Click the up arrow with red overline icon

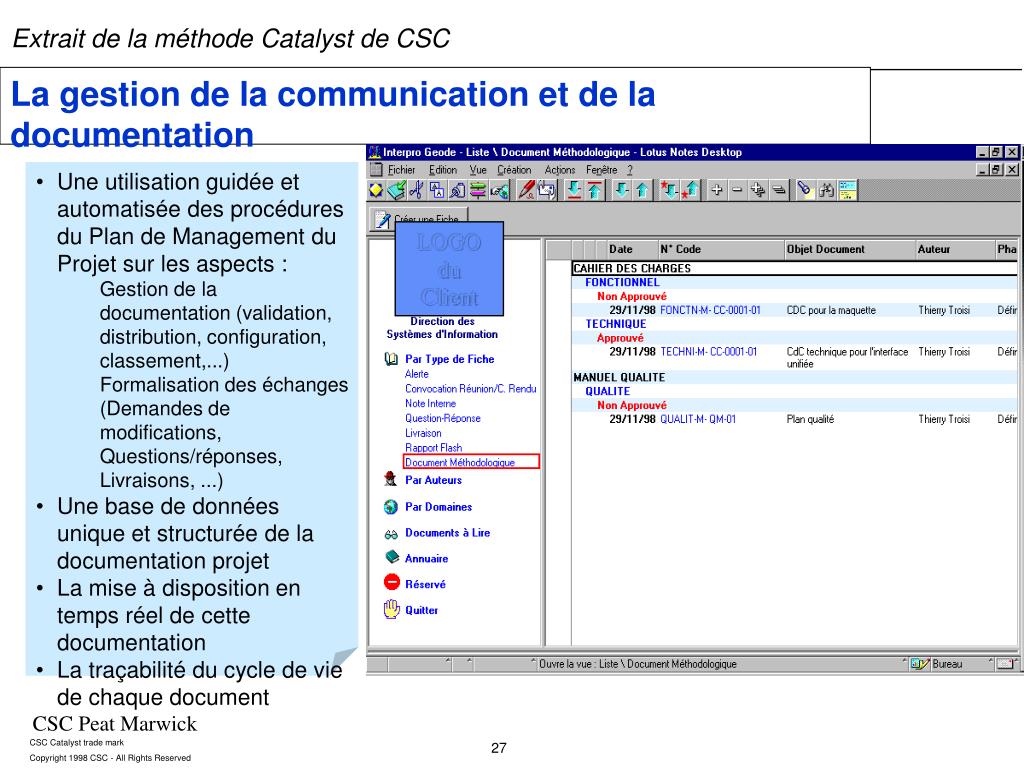pyautogui.click(x=595, y=190)
